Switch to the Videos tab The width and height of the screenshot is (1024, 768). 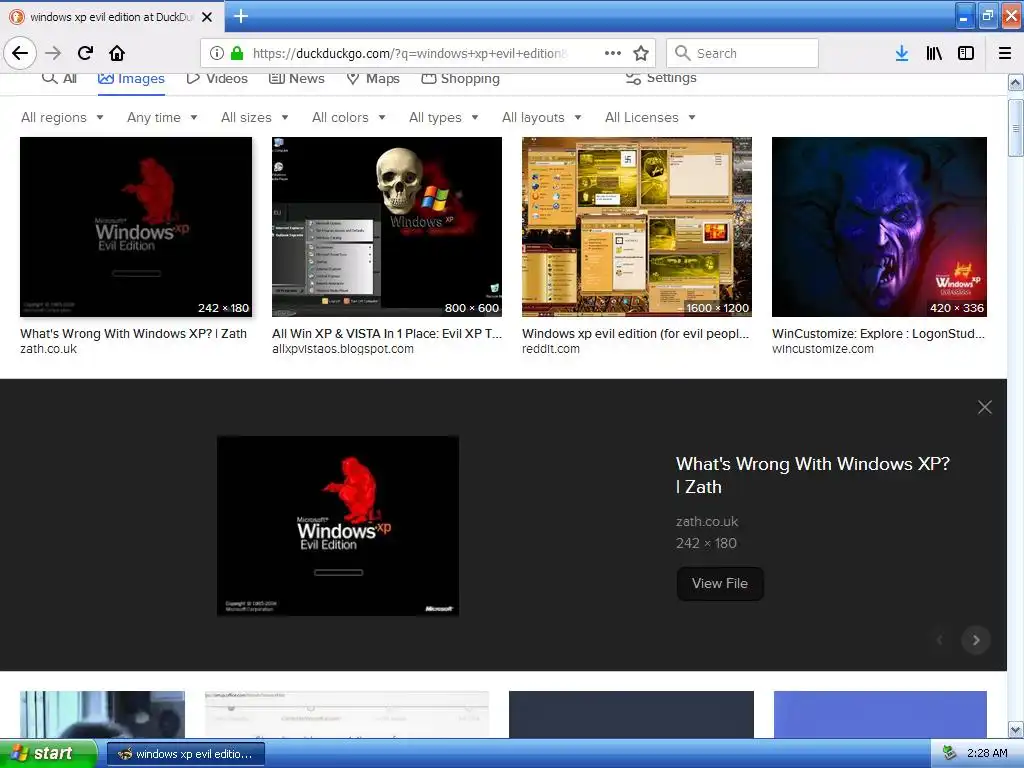coord(217,78)
